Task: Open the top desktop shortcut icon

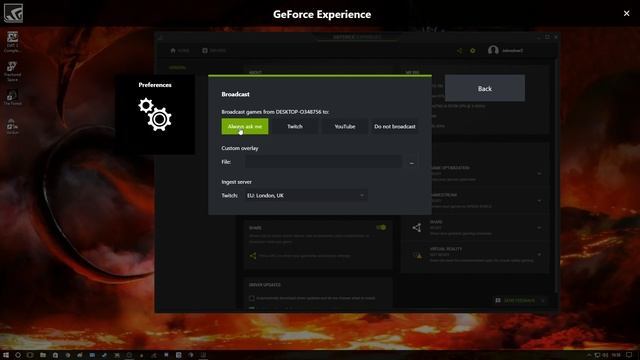Action: (12, 42)
